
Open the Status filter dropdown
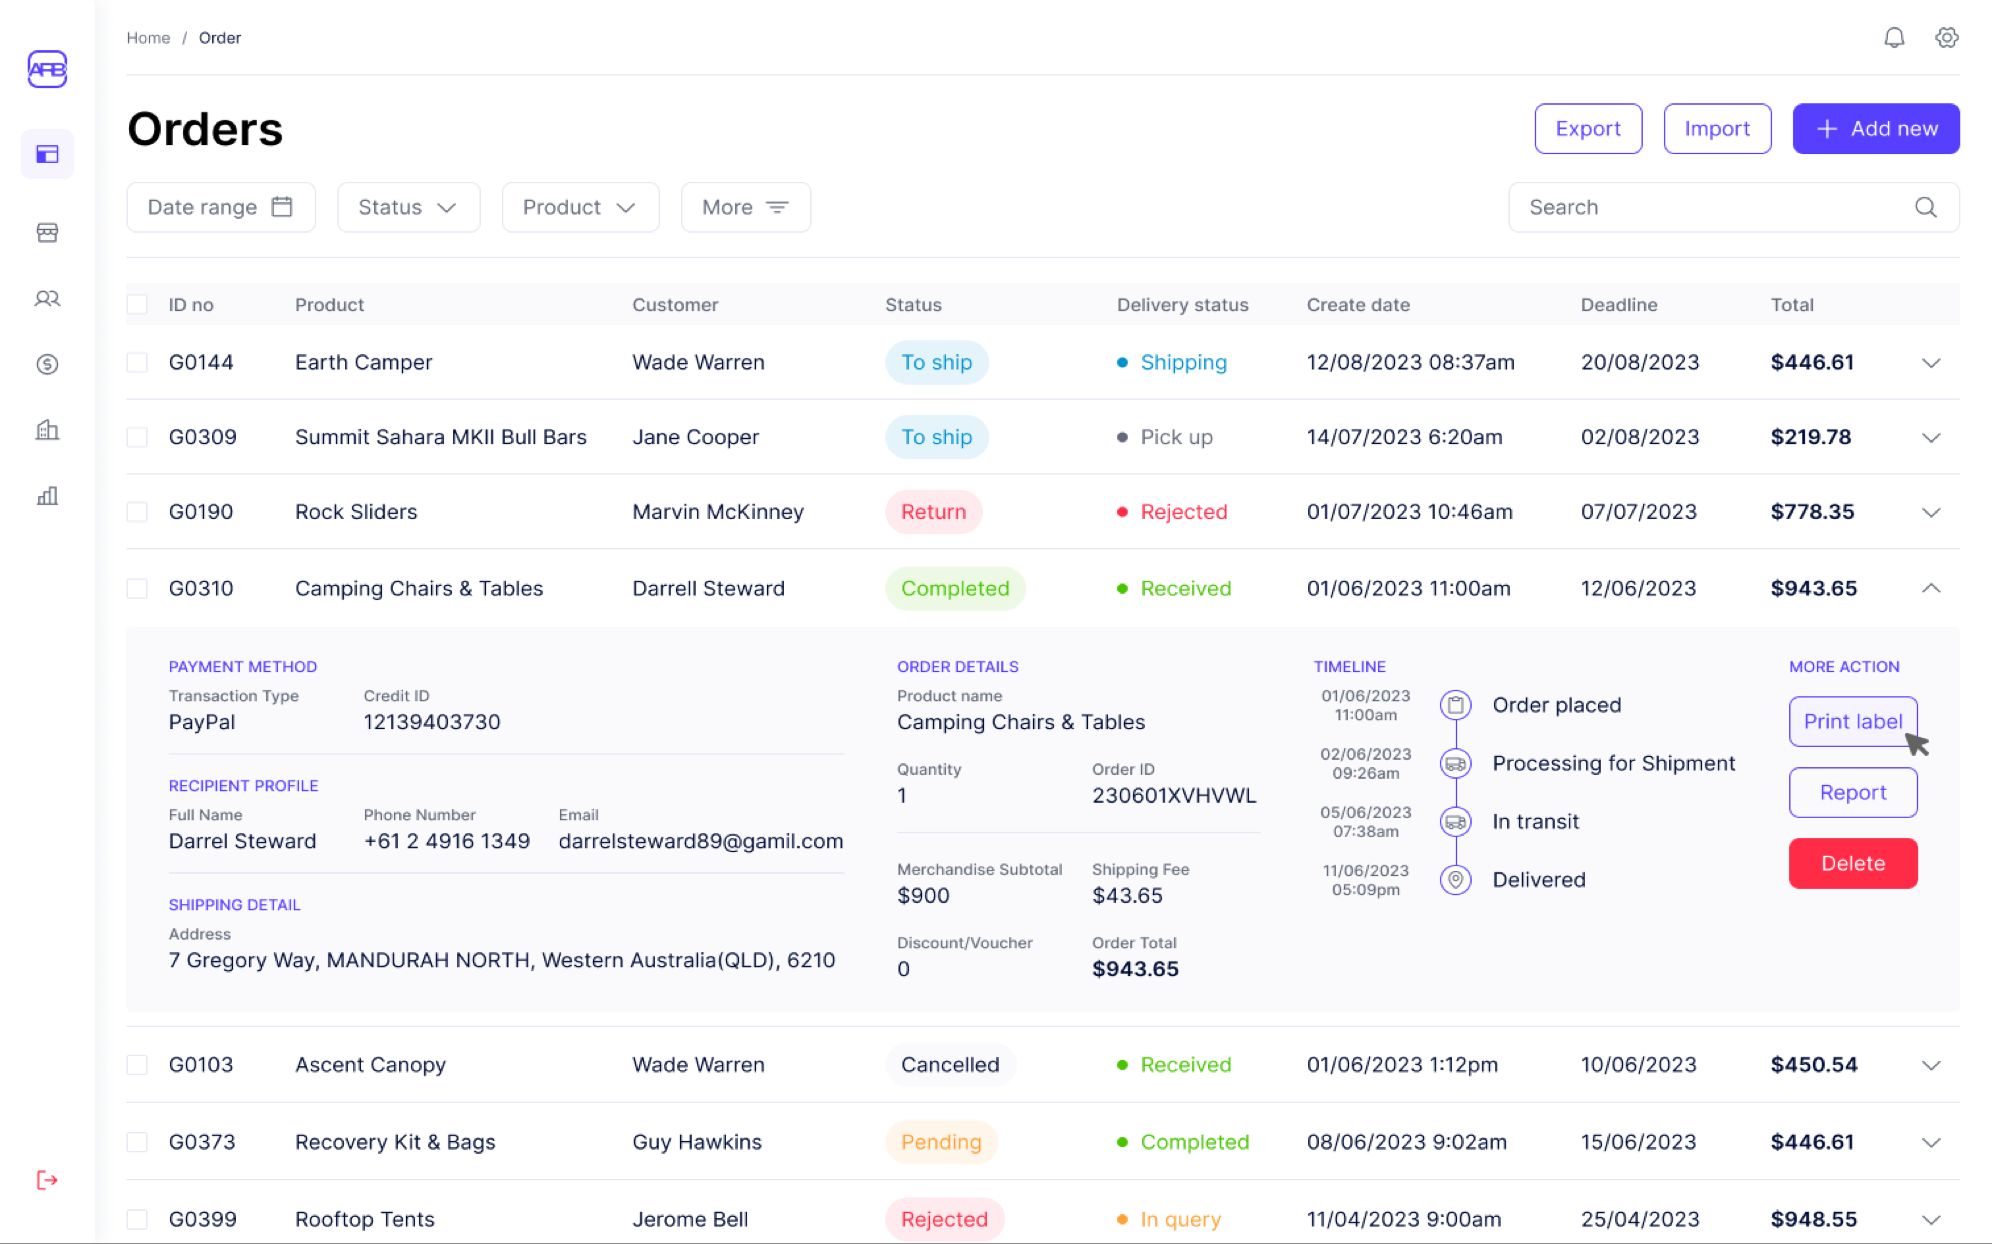[408, 207]
